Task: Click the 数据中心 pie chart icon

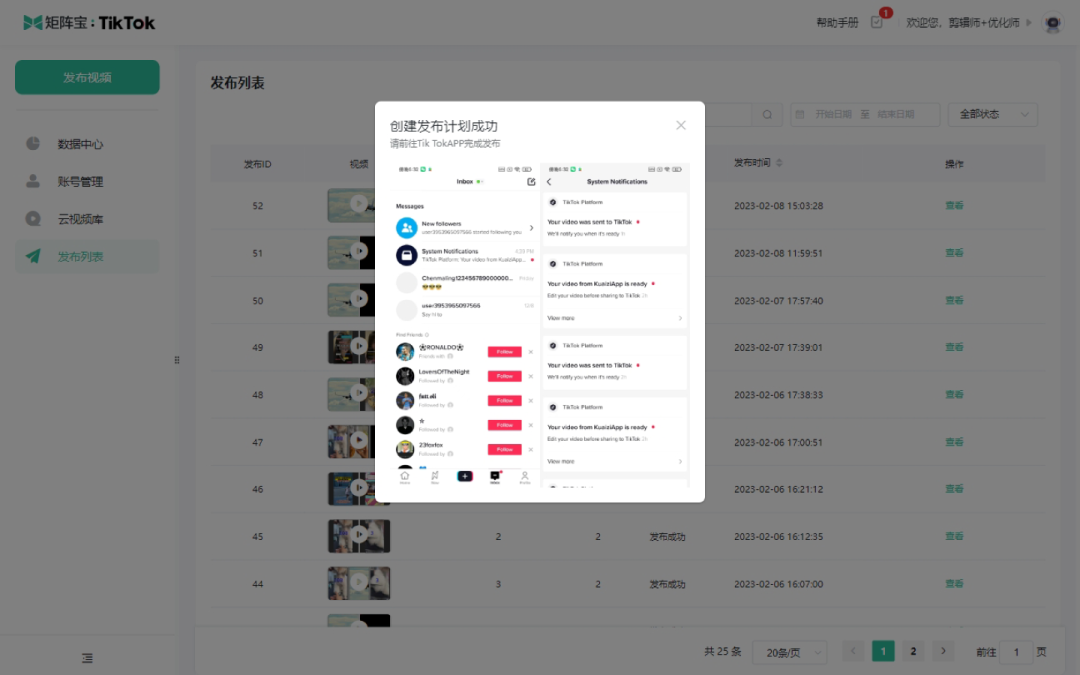Action: pos(33,143)
